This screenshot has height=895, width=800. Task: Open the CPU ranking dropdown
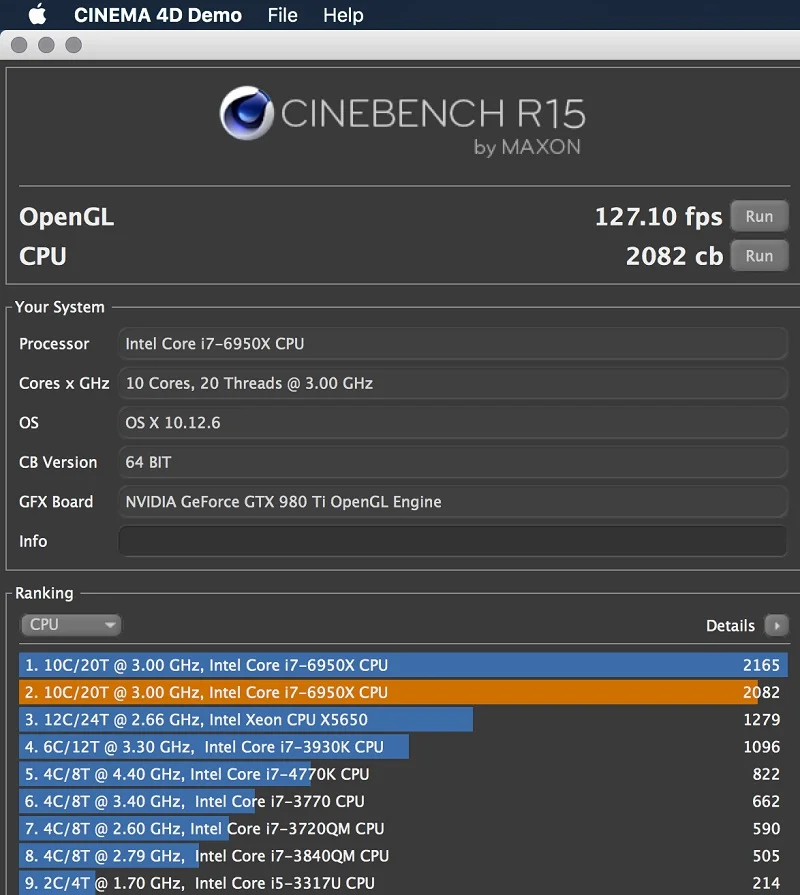point(71,624)
